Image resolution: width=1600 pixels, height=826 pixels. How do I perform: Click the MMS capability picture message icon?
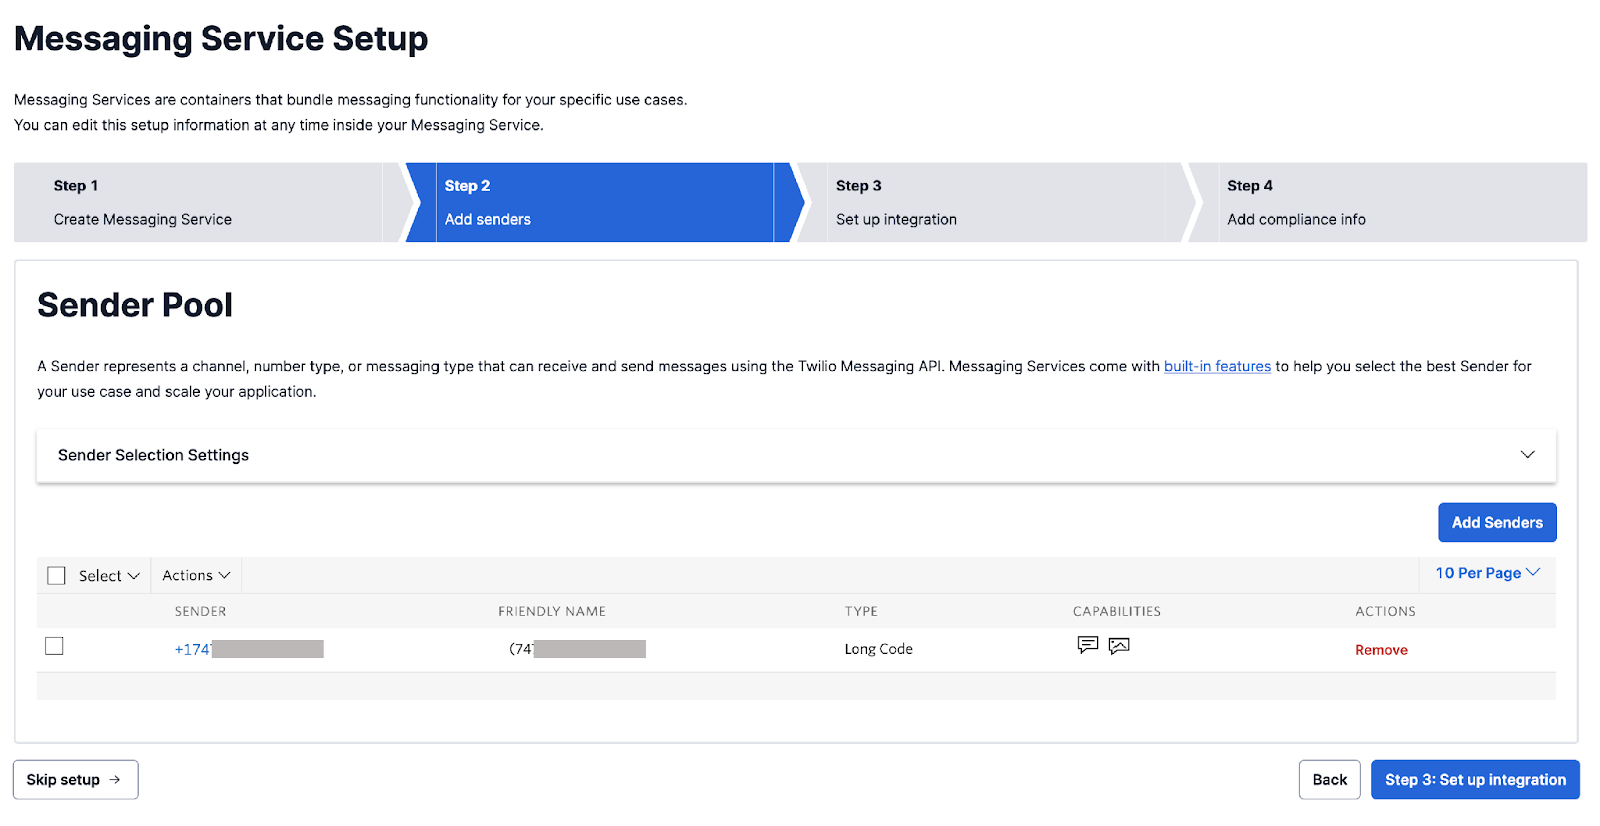(x=1119, y=646)
